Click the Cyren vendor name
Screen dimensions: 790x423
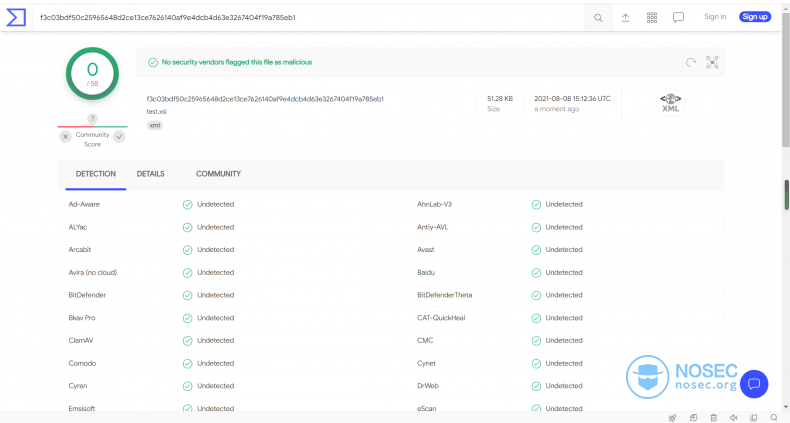pos(78,386)
